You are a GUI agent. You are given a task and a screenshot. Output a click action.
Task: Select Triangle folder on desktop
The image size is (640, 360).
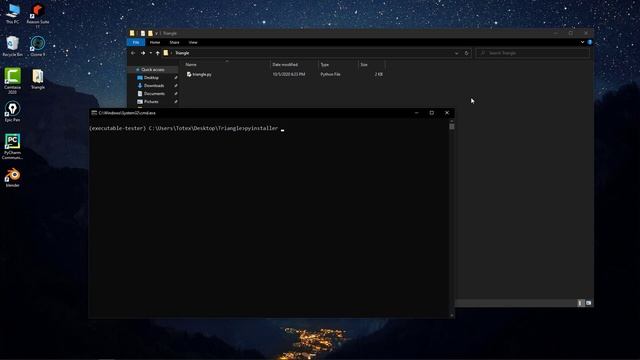click(38, 79)
